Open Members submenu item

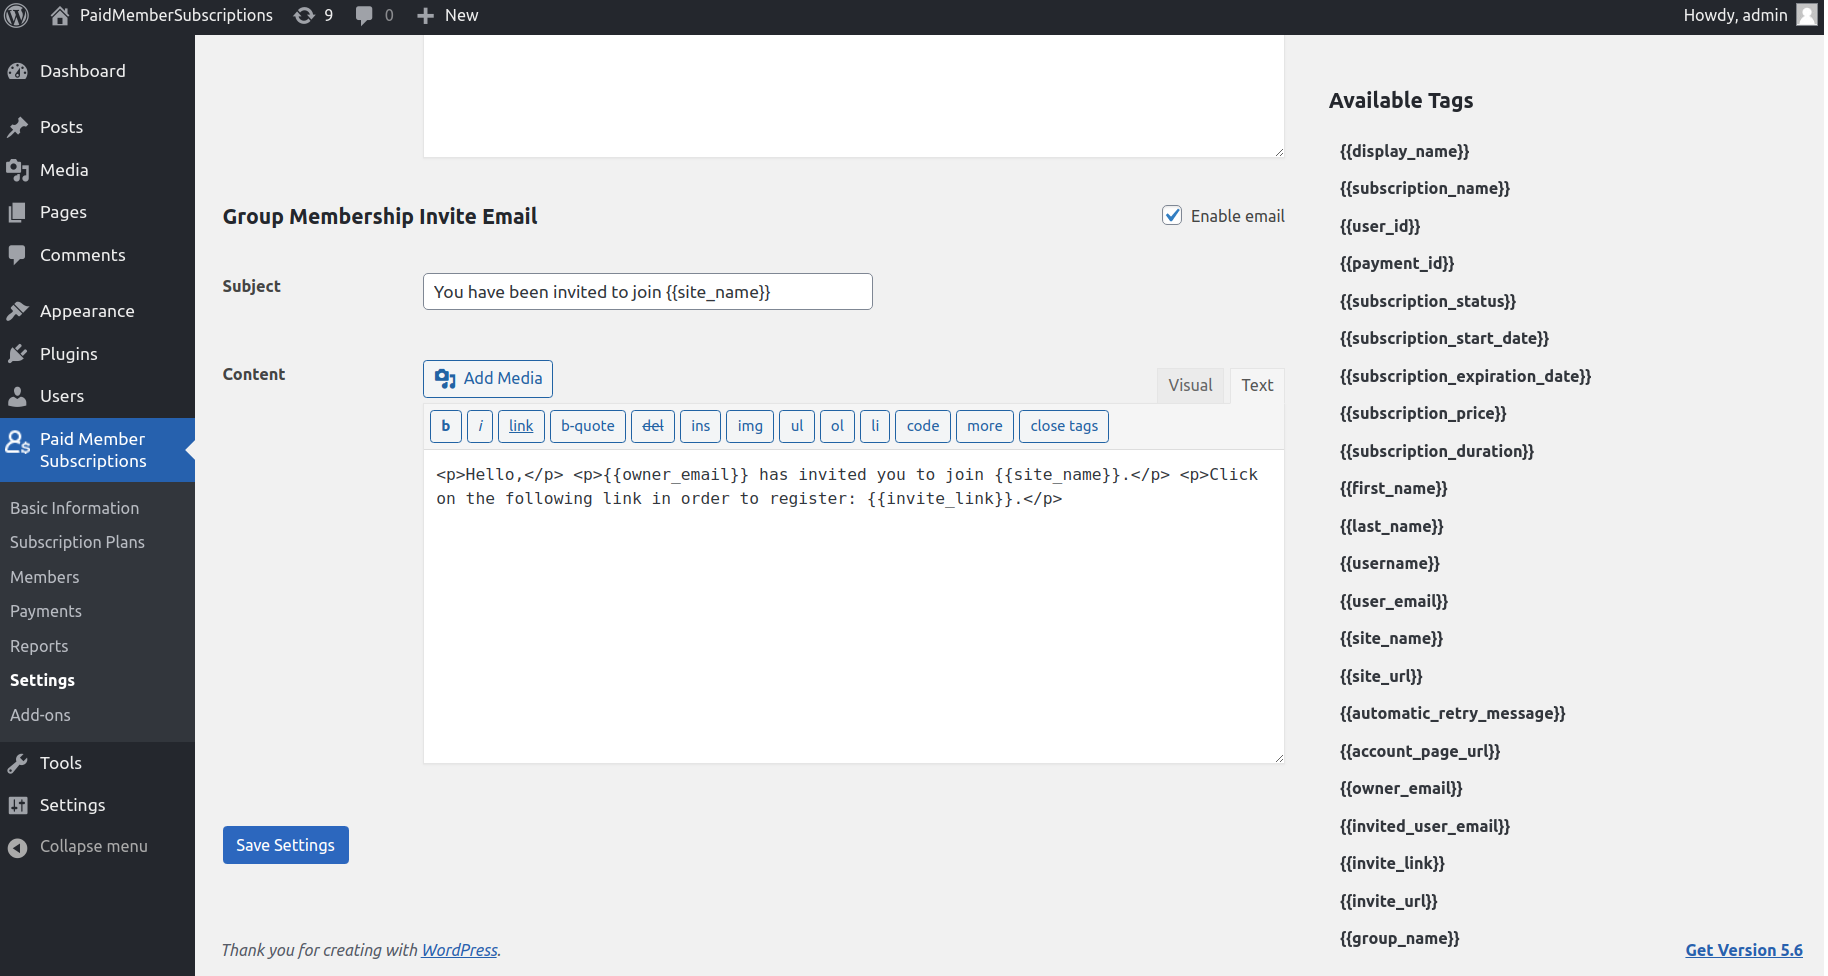tap(45, 577)
